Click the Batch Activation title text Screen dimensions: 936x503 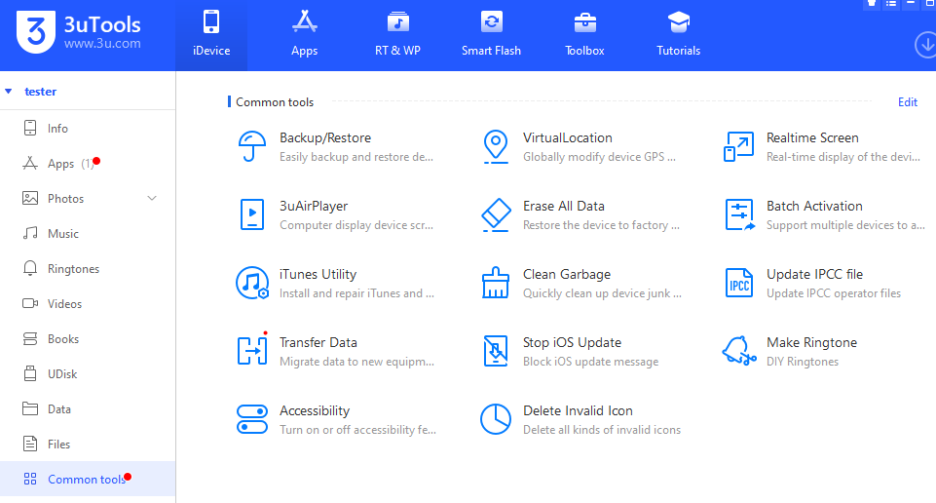pos(814,206)
